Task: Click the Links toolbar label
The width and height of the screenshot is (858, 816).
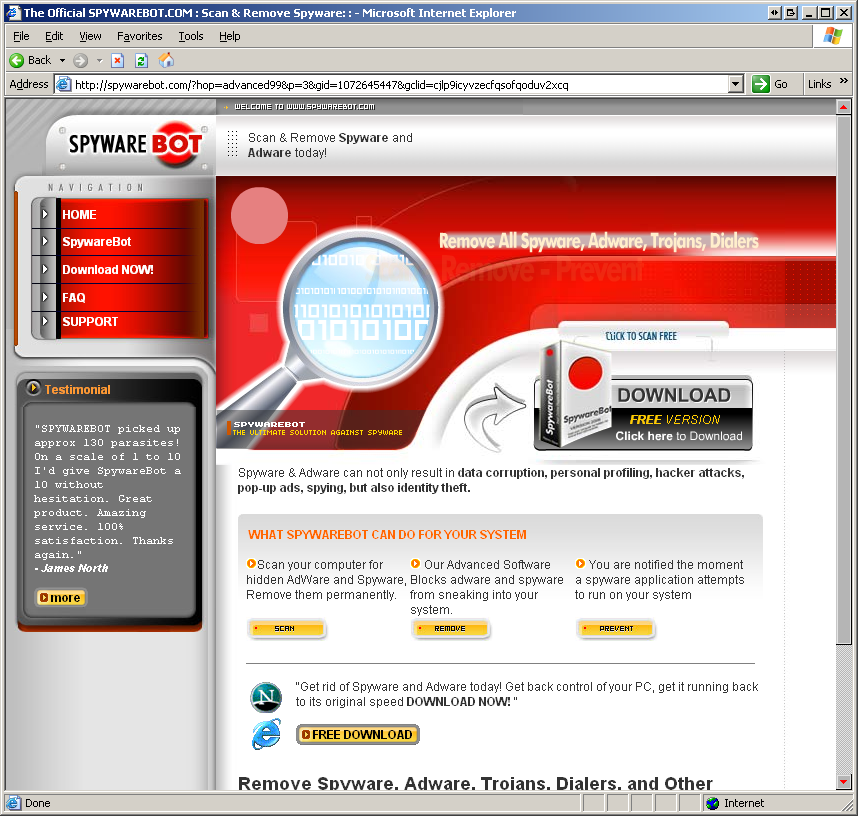Action: coord(819,84)
